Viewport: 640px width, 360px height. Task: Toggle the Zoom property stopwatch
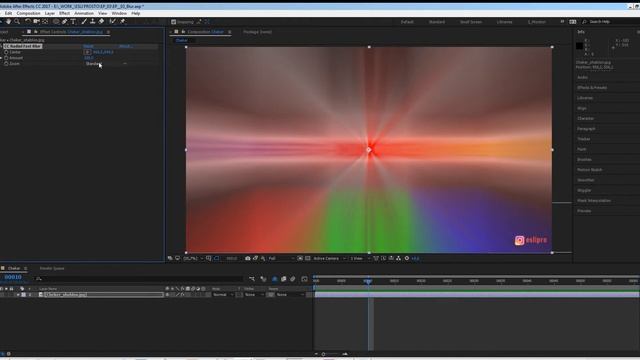[6, 64]
